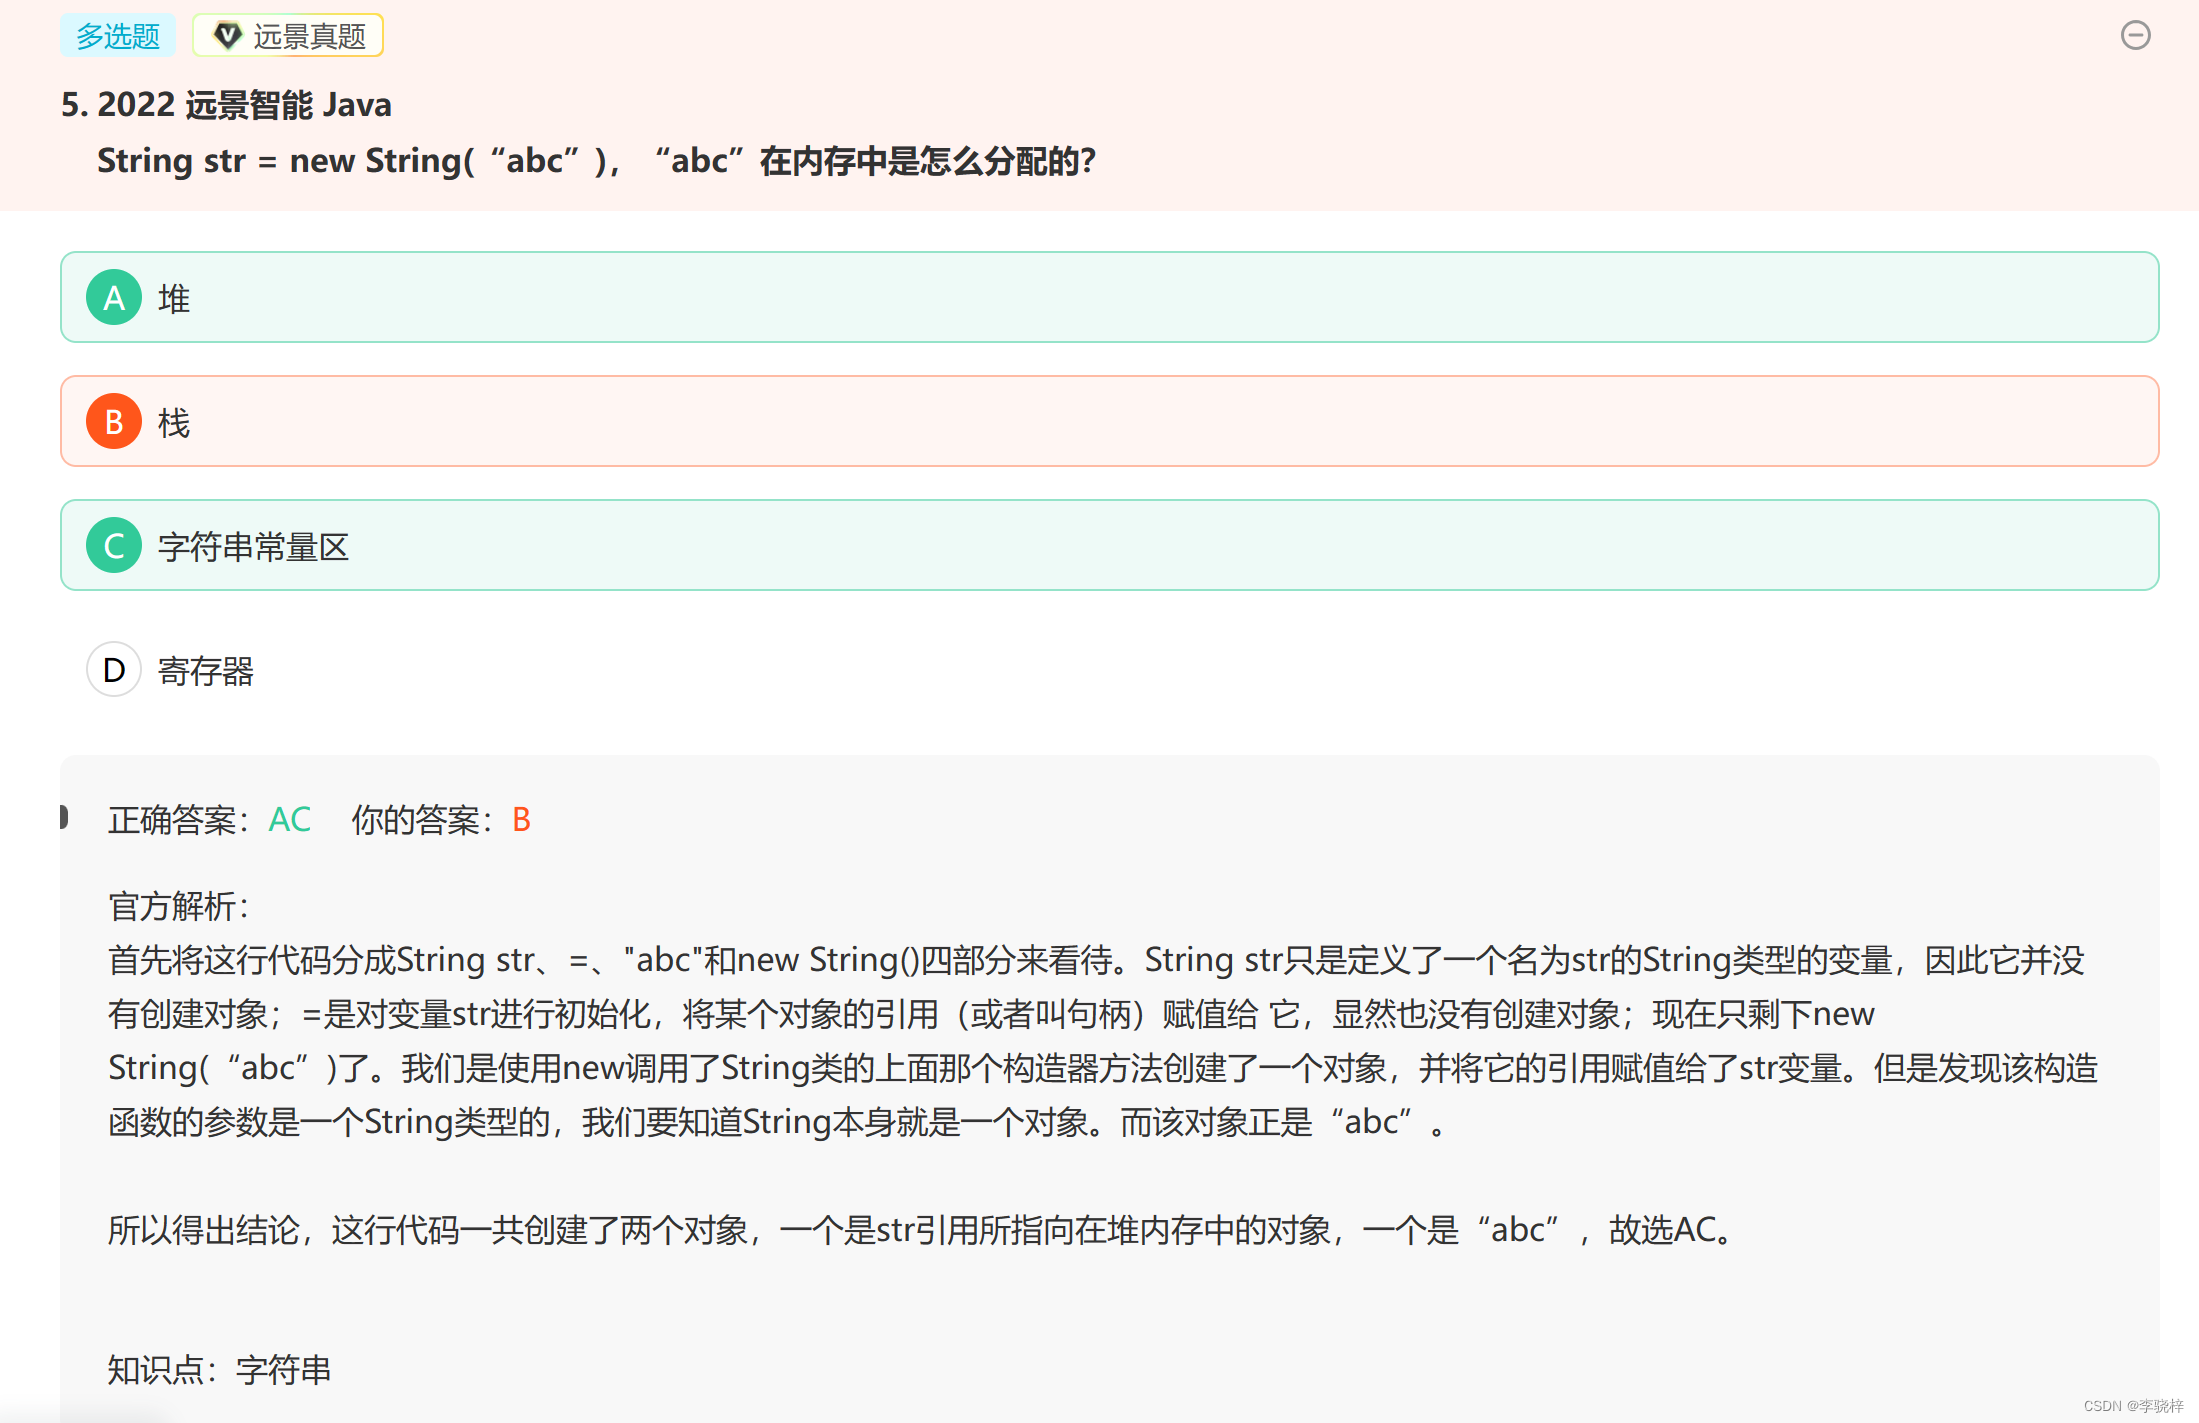The image size is (2199, 1423).
Task: Collapse question with circled minus icon
Action: [2135, 36]
